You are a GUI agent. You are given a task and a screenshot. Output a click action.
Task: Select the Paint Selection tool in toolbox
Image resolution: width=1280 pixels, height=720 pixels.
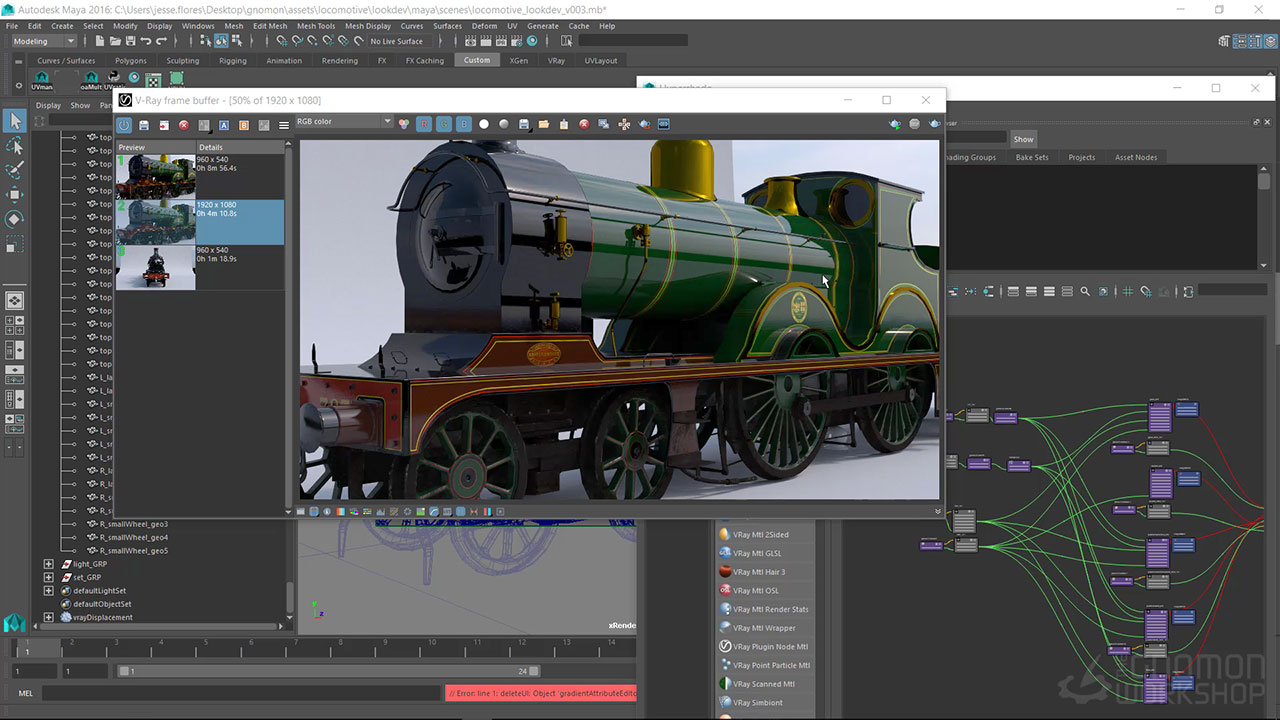click(15, 170)
